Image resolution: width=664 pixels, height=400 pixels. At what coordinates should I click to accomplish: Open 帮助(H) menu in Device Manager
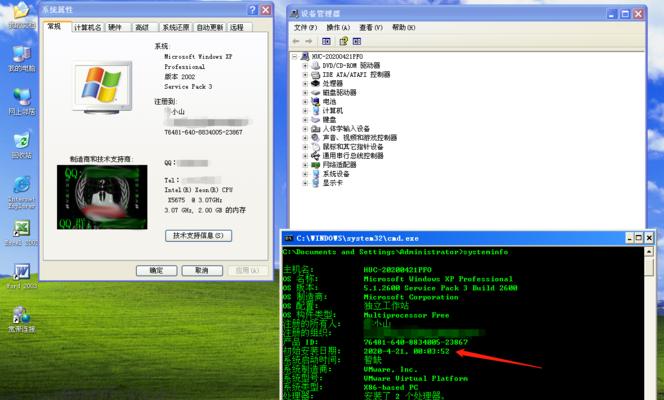coord(404,28)
